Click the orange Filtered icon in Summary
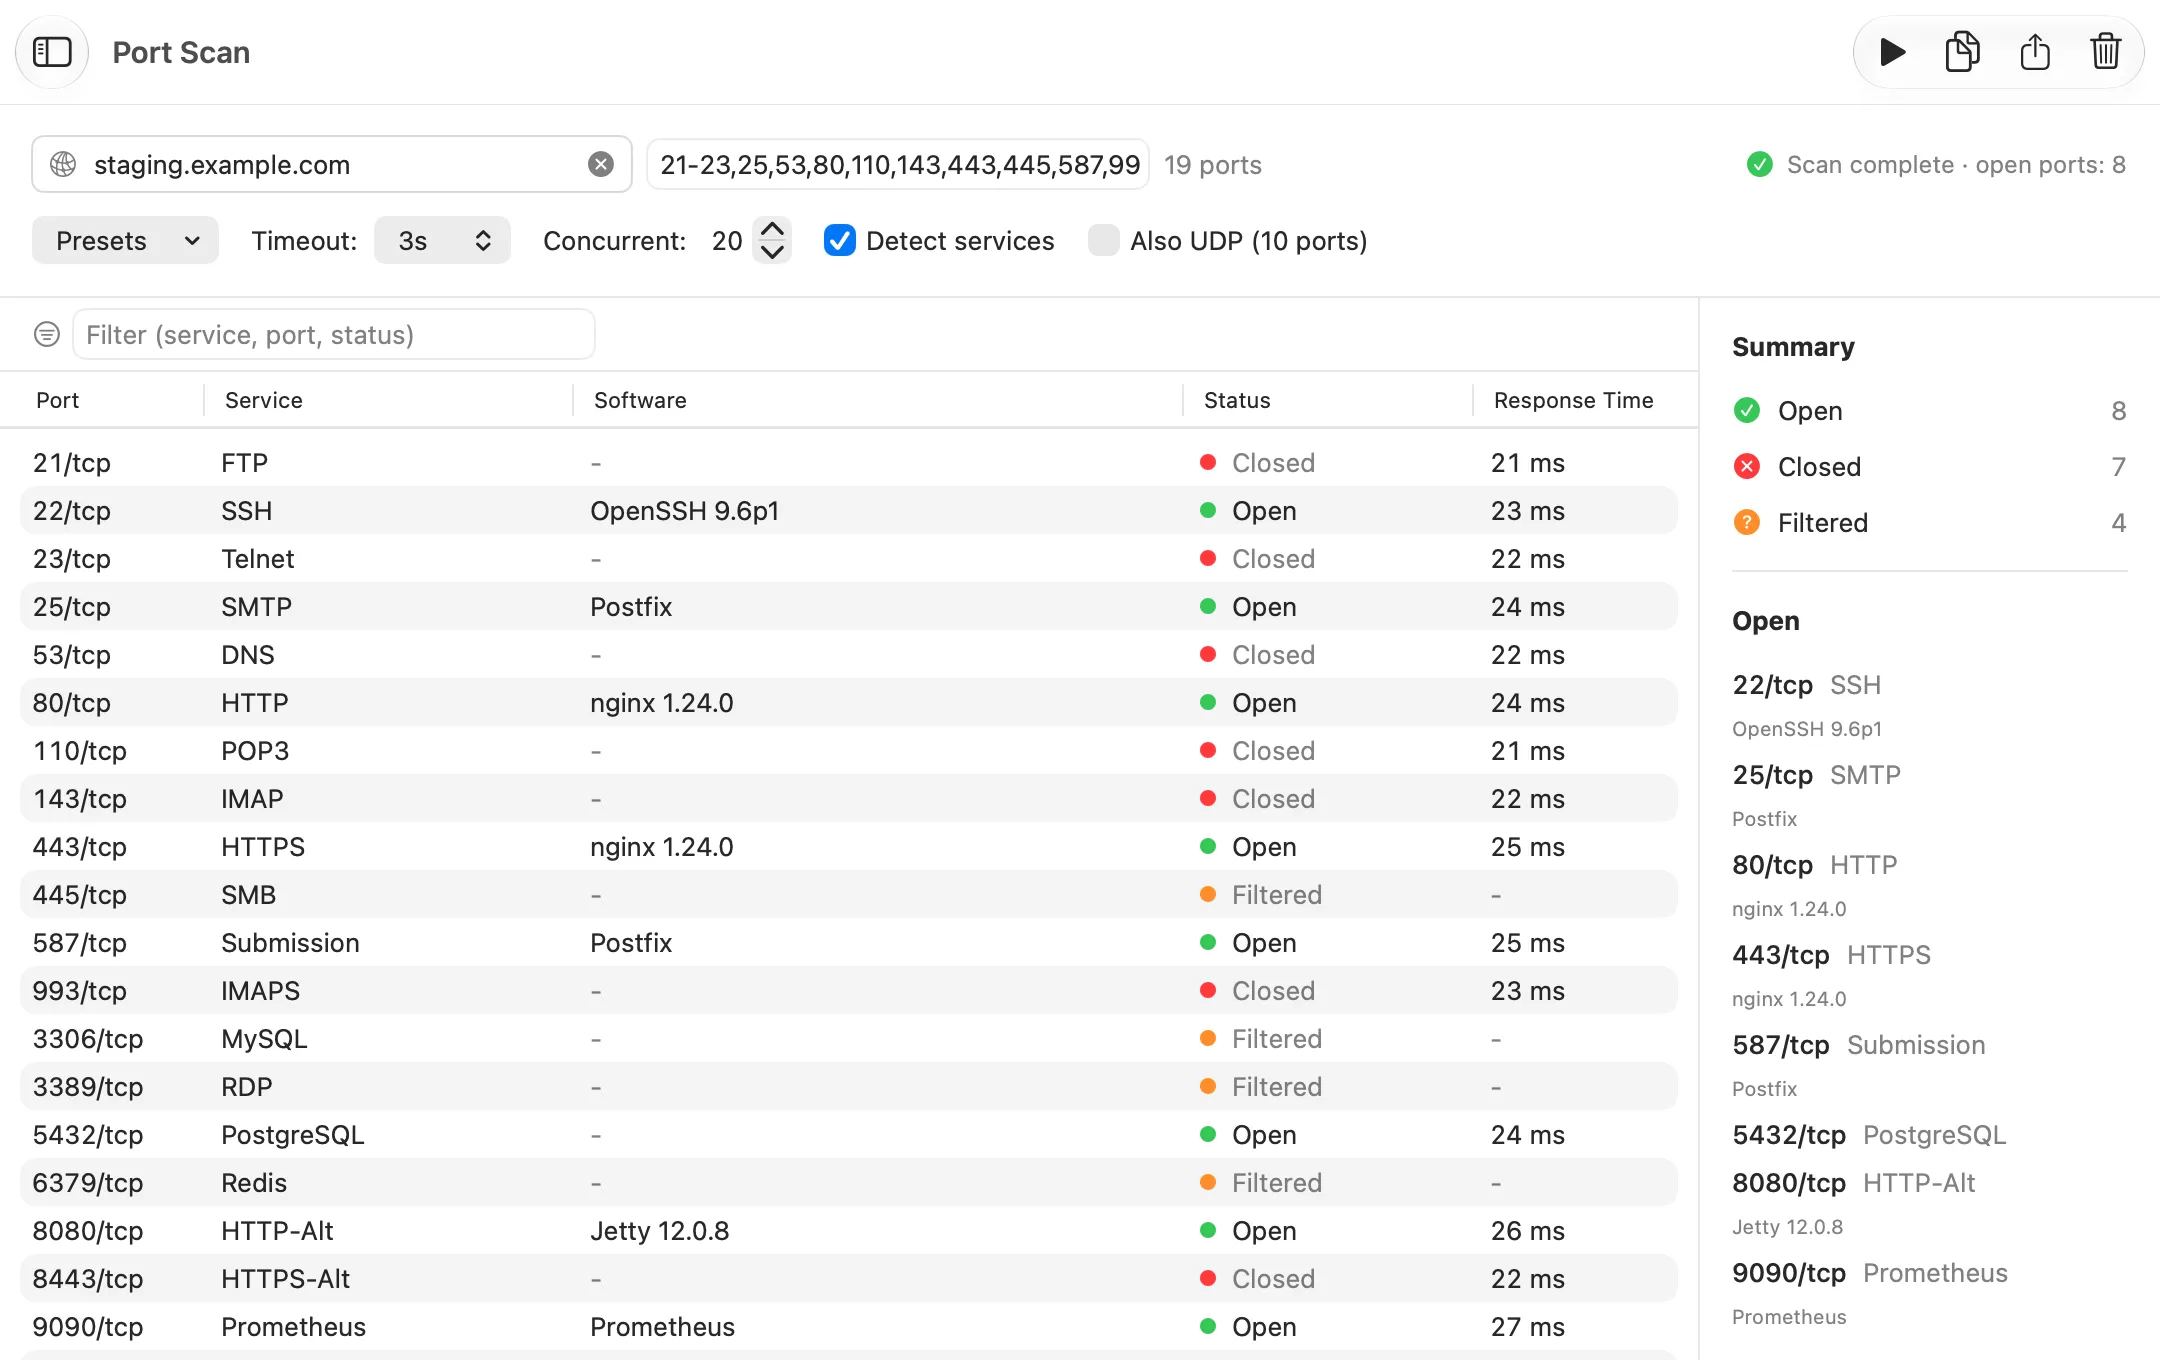The image size is (2160, 1360). [x=1747, y=522]
